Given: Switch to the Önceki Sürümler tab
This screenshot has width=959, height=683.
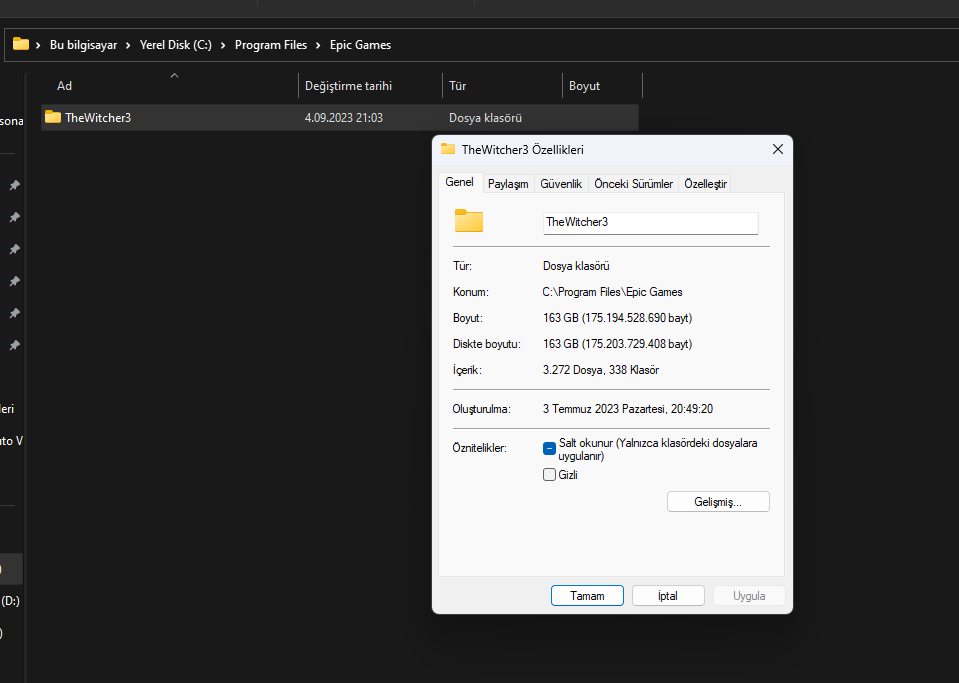Looking at the screenshot, I should click(634, 184).
